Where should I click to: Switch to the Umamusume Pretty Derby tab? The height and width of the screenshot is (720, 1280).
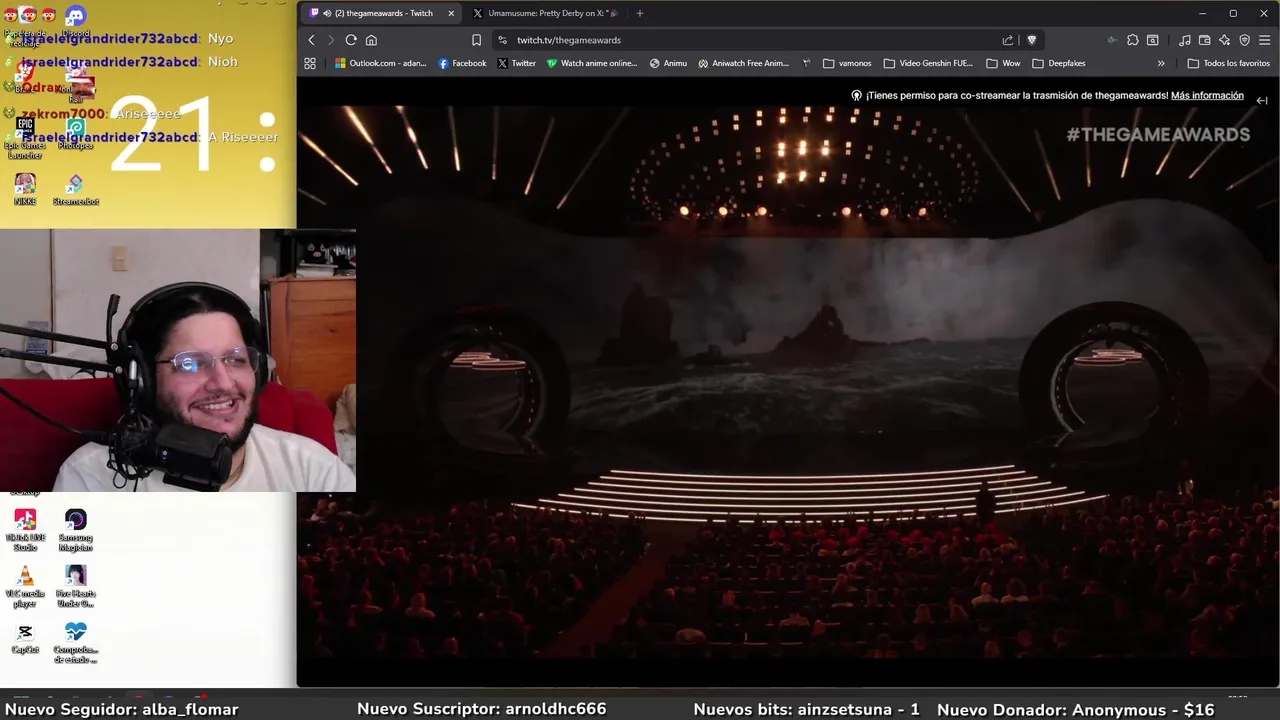[545, 13]
